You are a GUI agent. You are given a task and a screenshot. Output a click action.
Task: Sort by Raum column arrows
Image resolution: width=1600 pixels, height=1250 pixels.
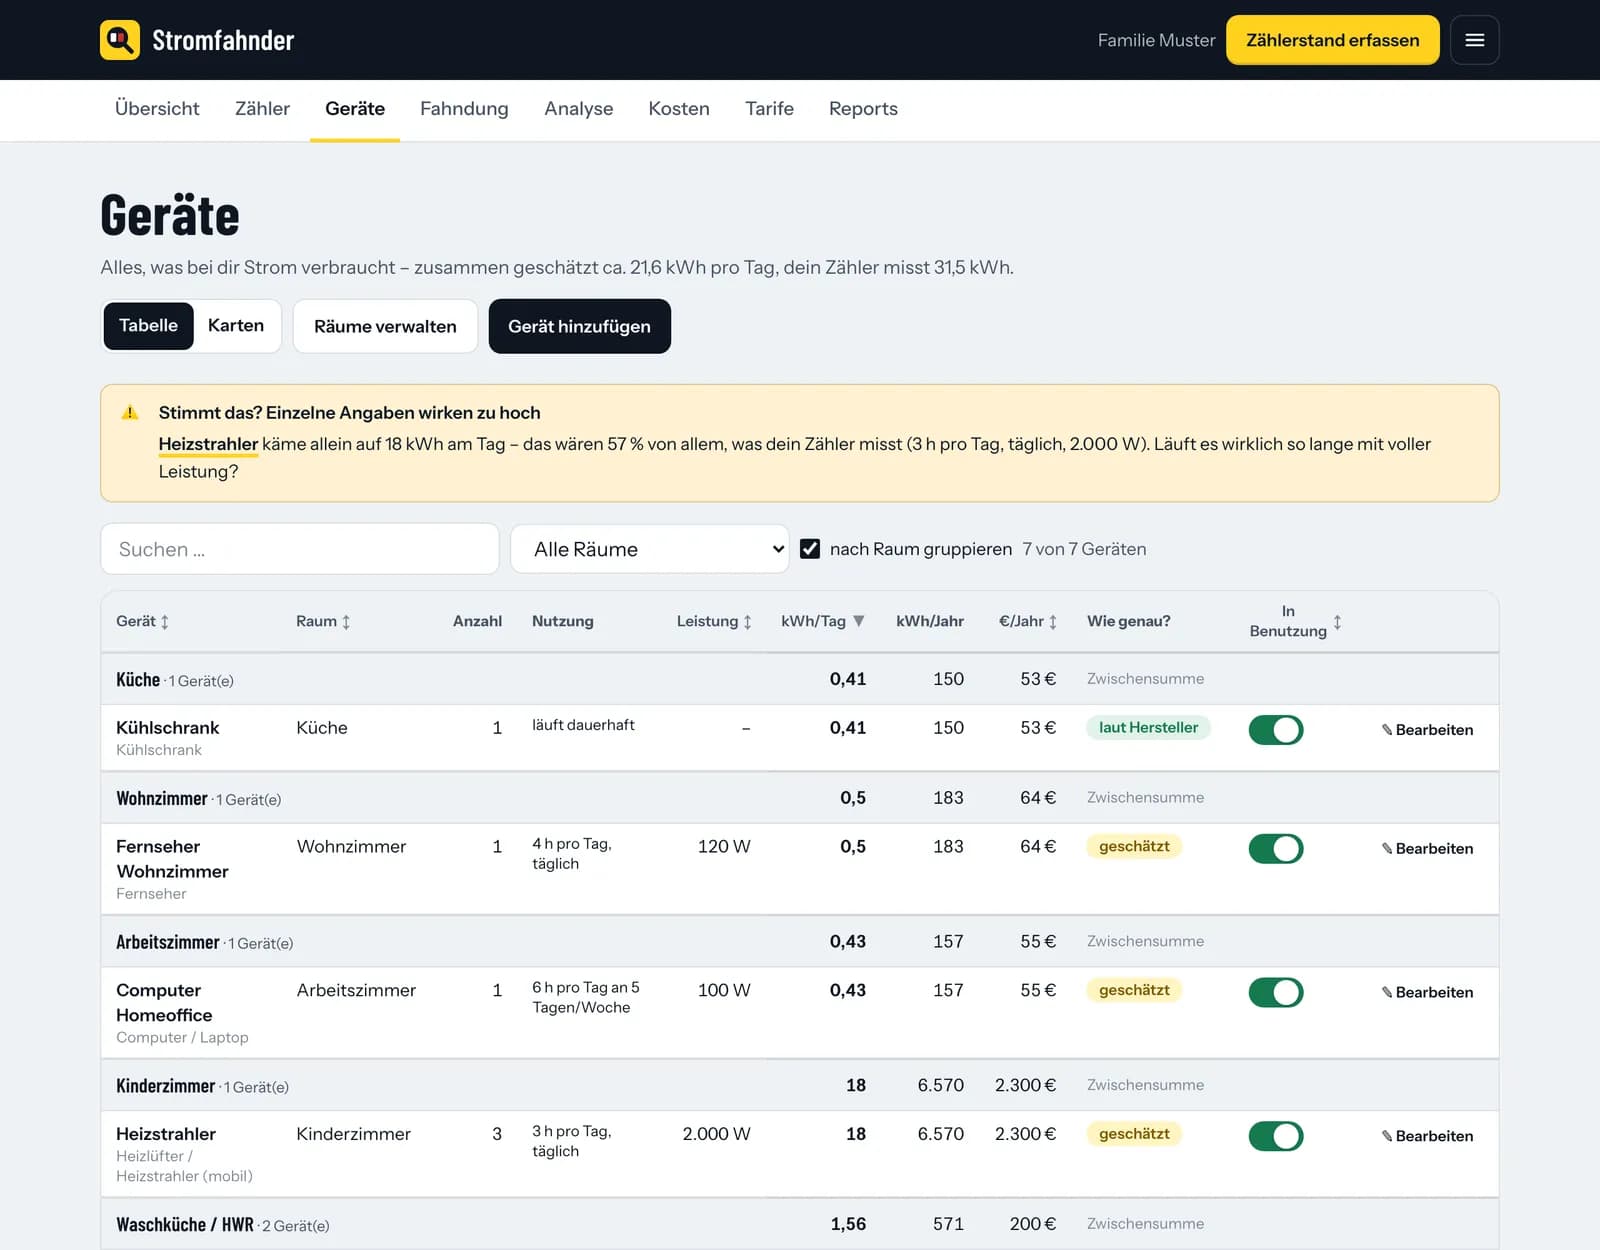346,622
